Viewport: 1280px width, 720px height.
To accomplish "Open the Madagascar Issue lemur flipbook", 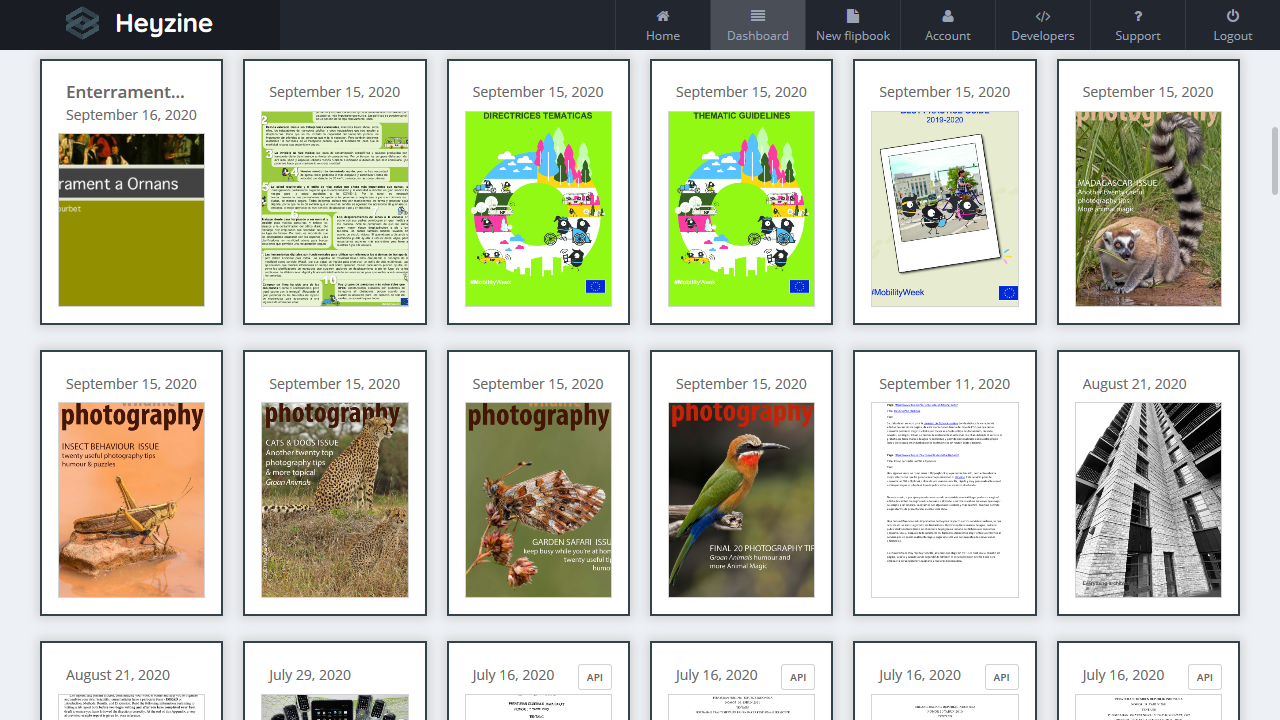I will (x=1148, y=208).
